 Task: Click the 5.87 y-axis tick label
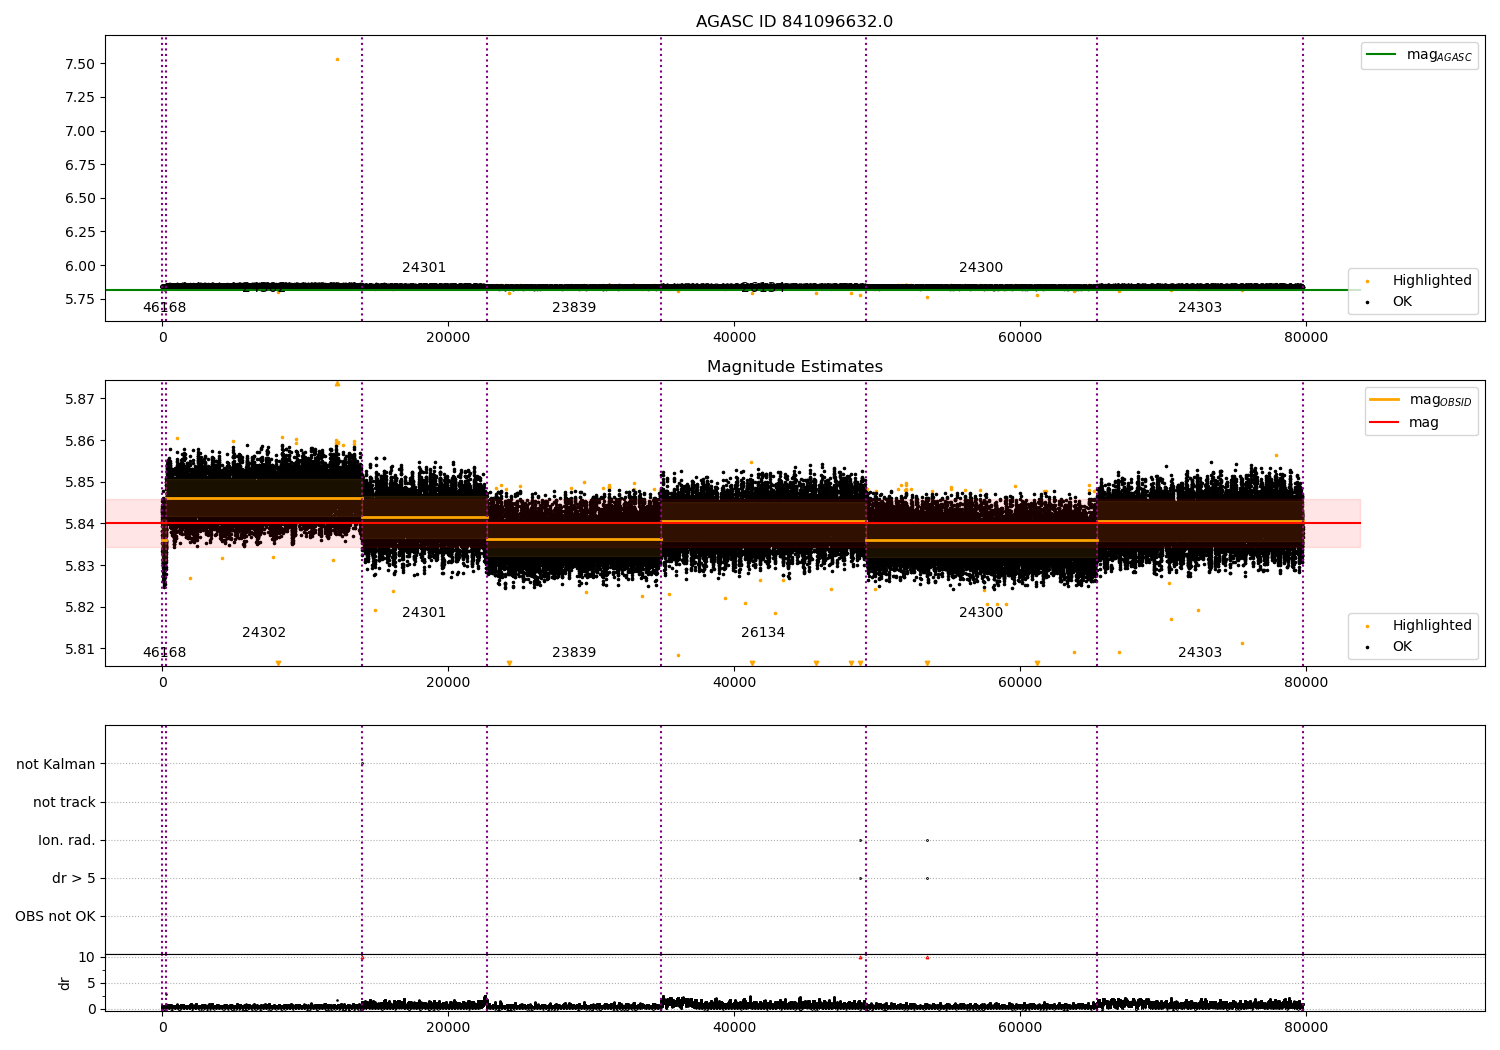(79, 399)
